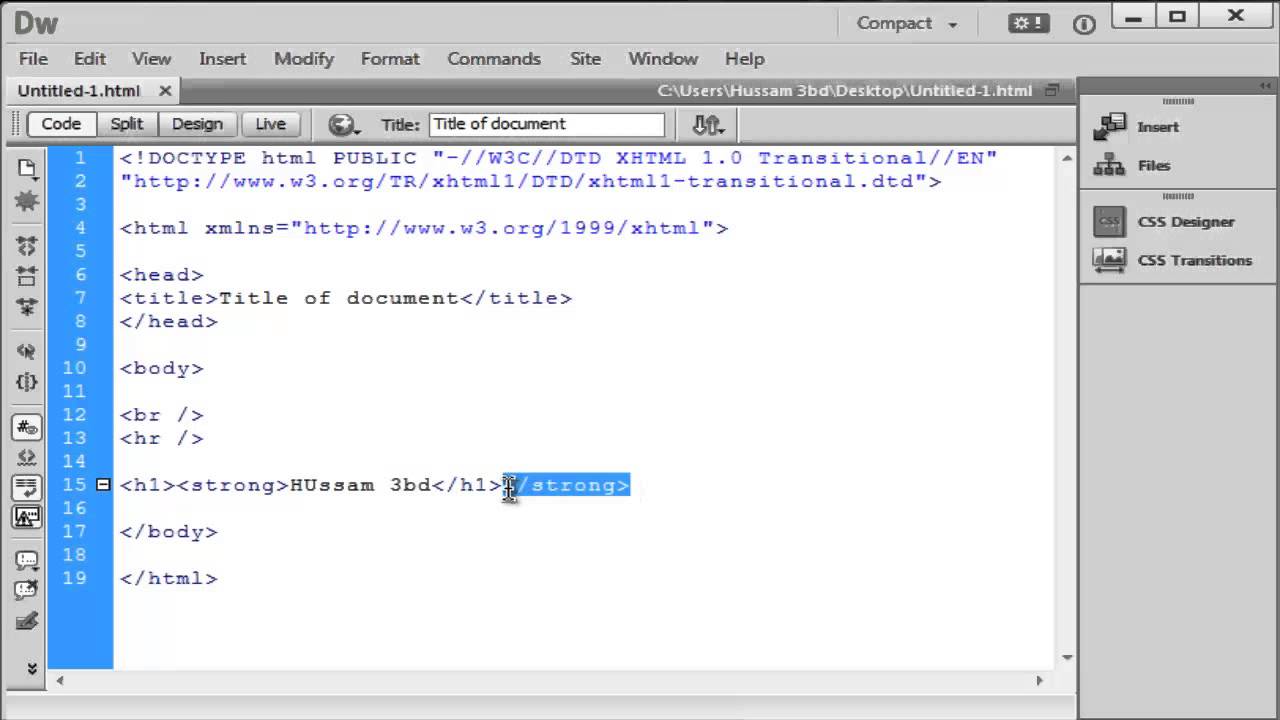The height and width of the screenshot is (720, 1280).
Task: Select the parent tag
Action: click(x=27, y=351)
